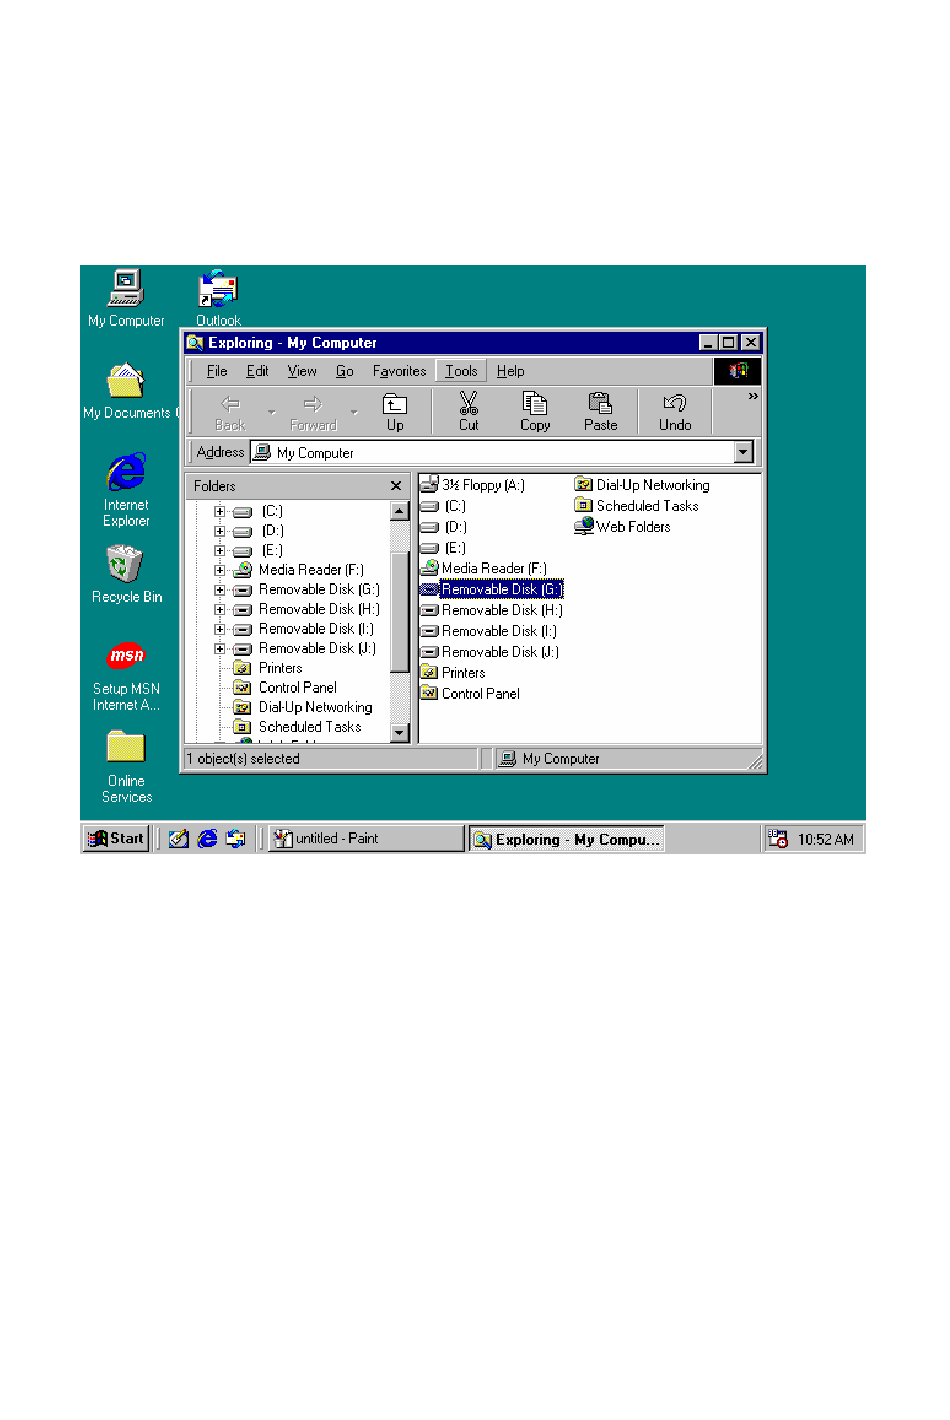Expand Removable Disk (G:) tree node
This screenshot has width=950, height=1420.
219,590
